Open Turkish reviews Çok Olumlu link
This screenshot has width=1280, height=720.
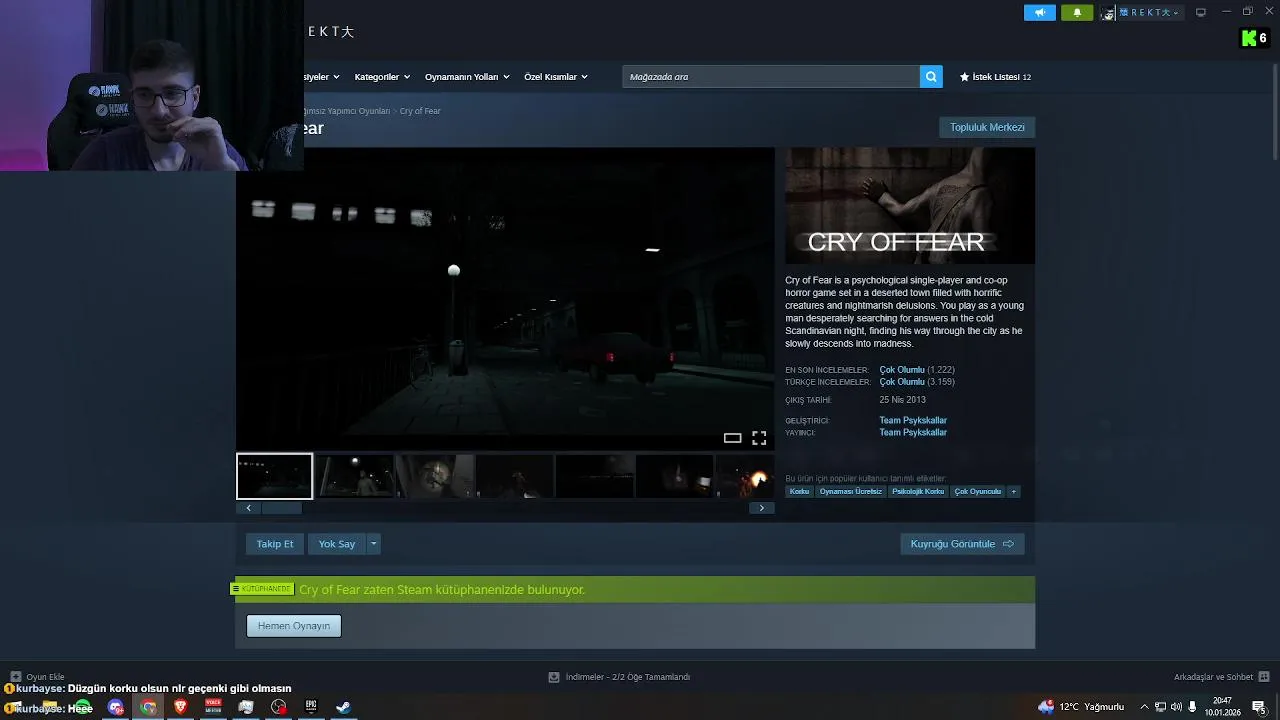click(902, 382)
